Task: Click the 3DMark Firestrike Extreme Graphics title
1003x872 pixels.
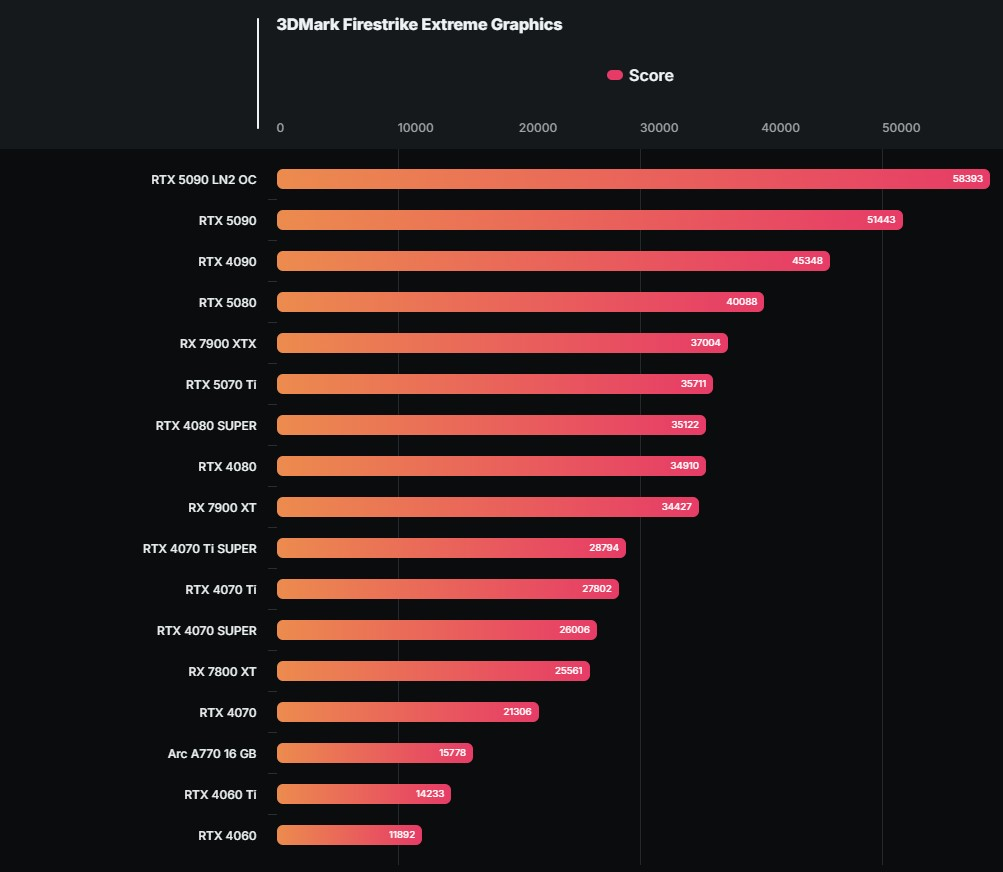Action: point(420,24)
